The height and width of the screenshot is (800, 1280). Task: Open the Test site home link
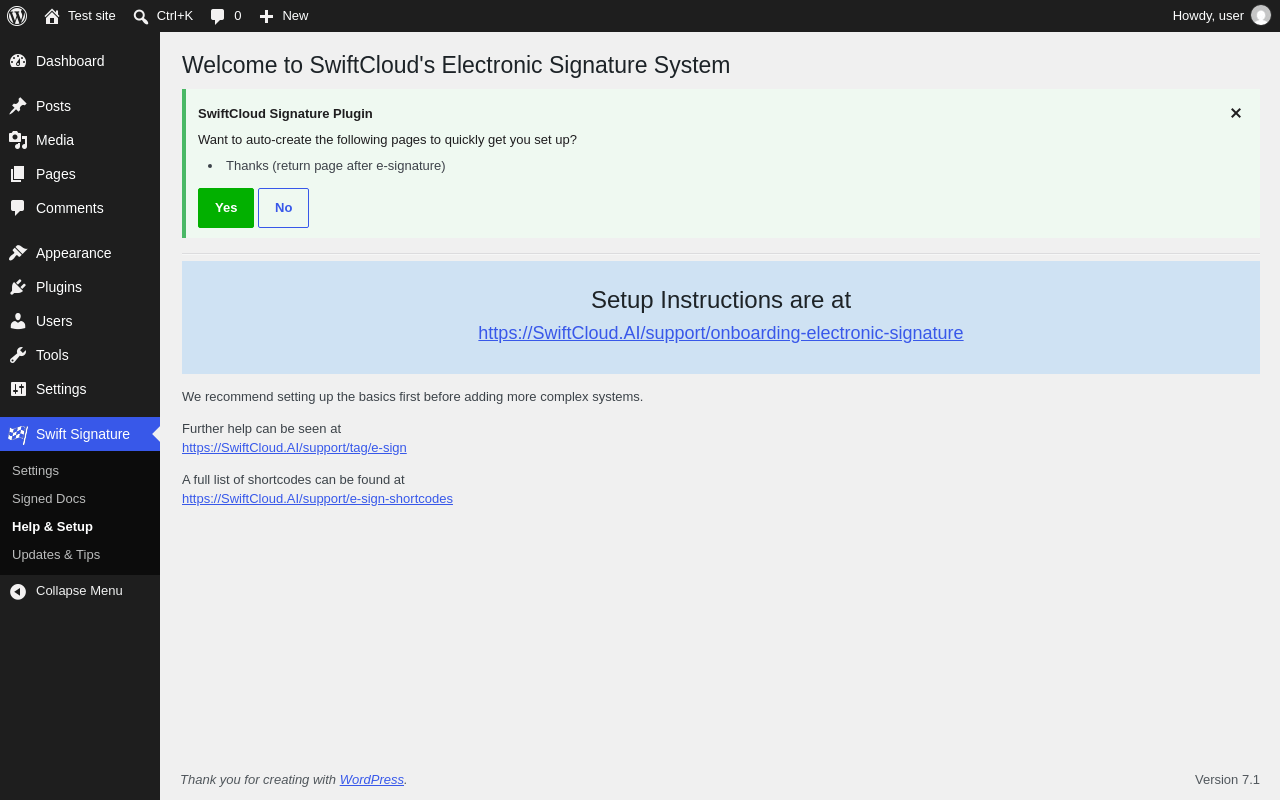pyautogui.click(x=80, y=16)
